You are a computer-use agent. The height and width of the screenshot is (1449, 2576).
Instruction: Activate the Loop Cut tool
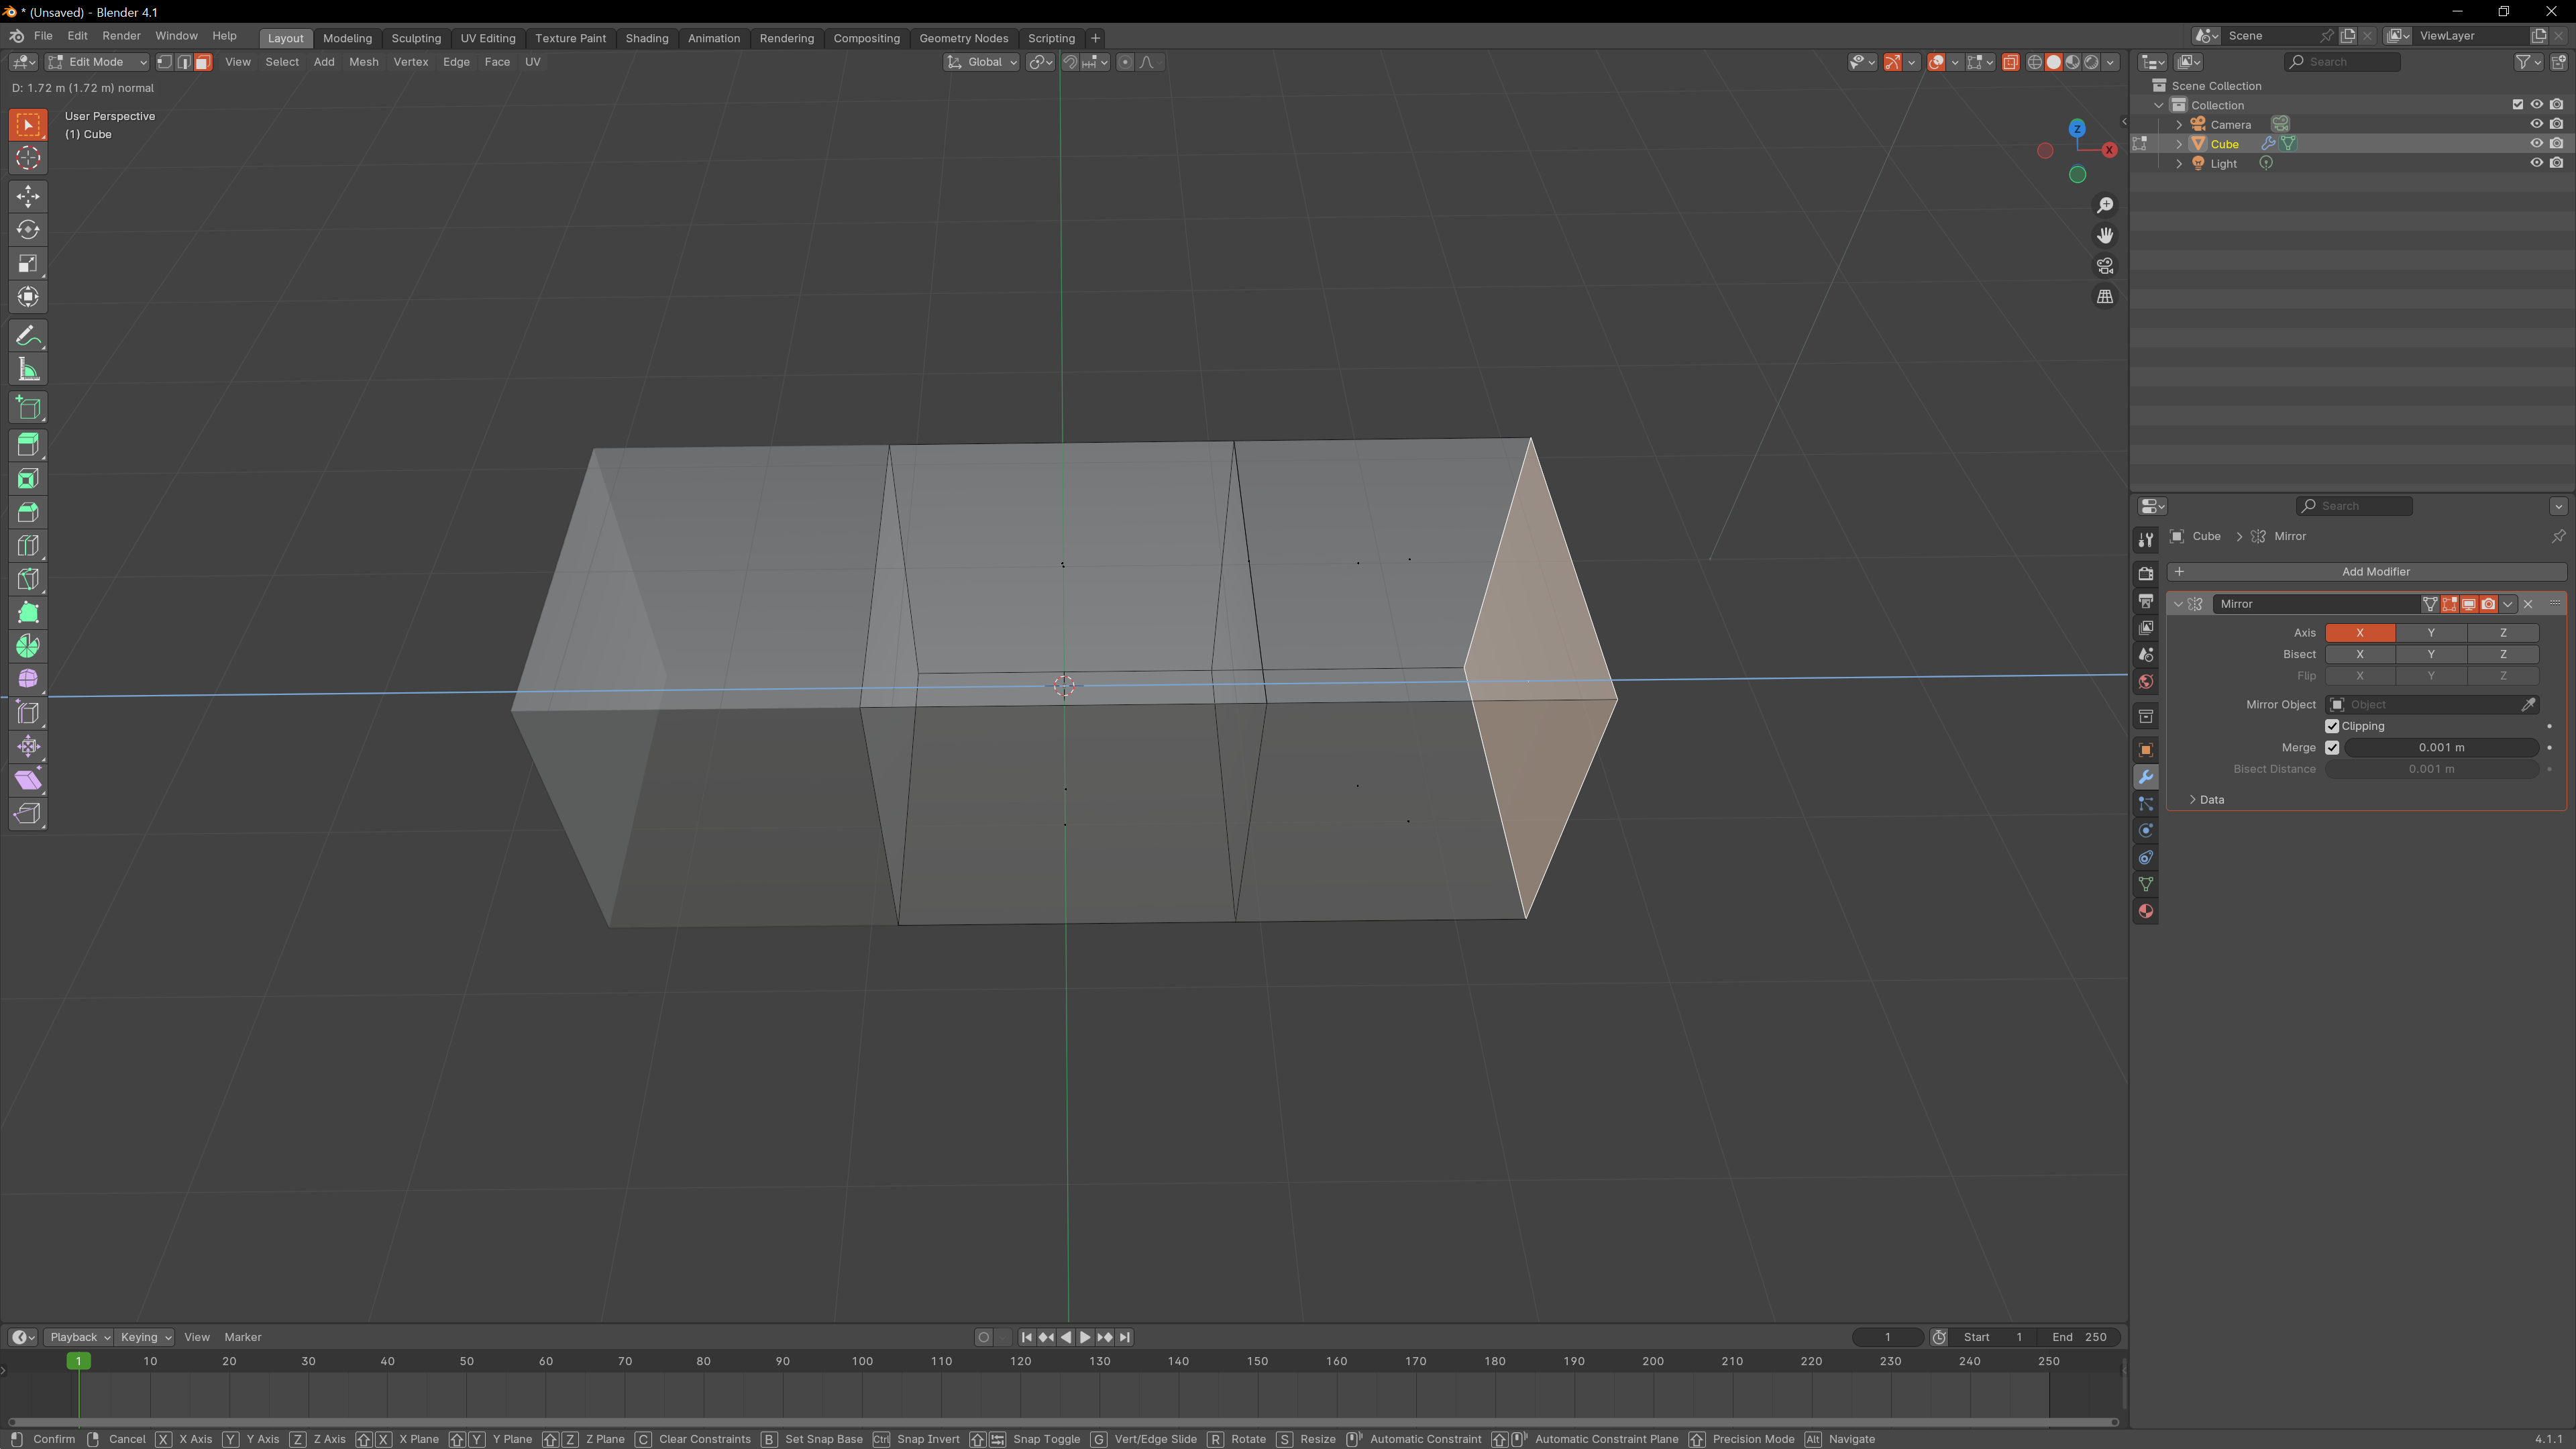pos(28,546)
